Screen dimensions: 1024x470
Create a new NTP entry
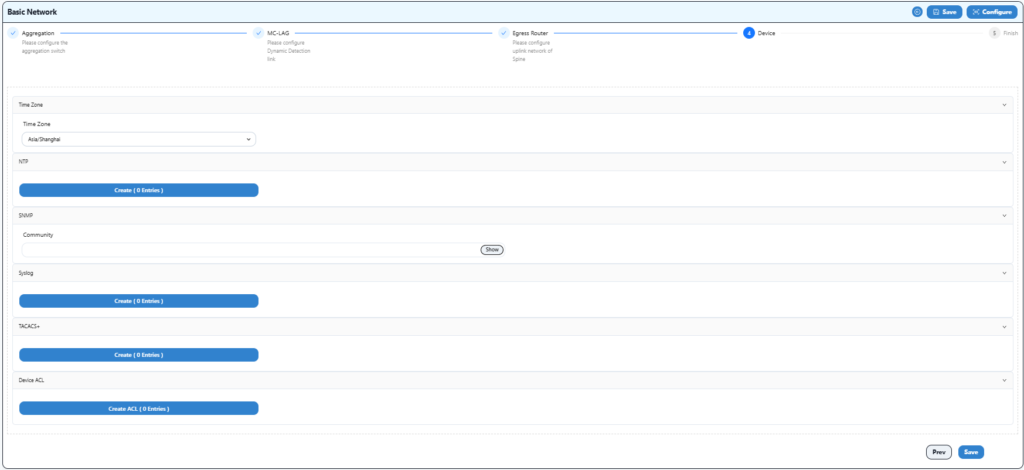[138, 190]
